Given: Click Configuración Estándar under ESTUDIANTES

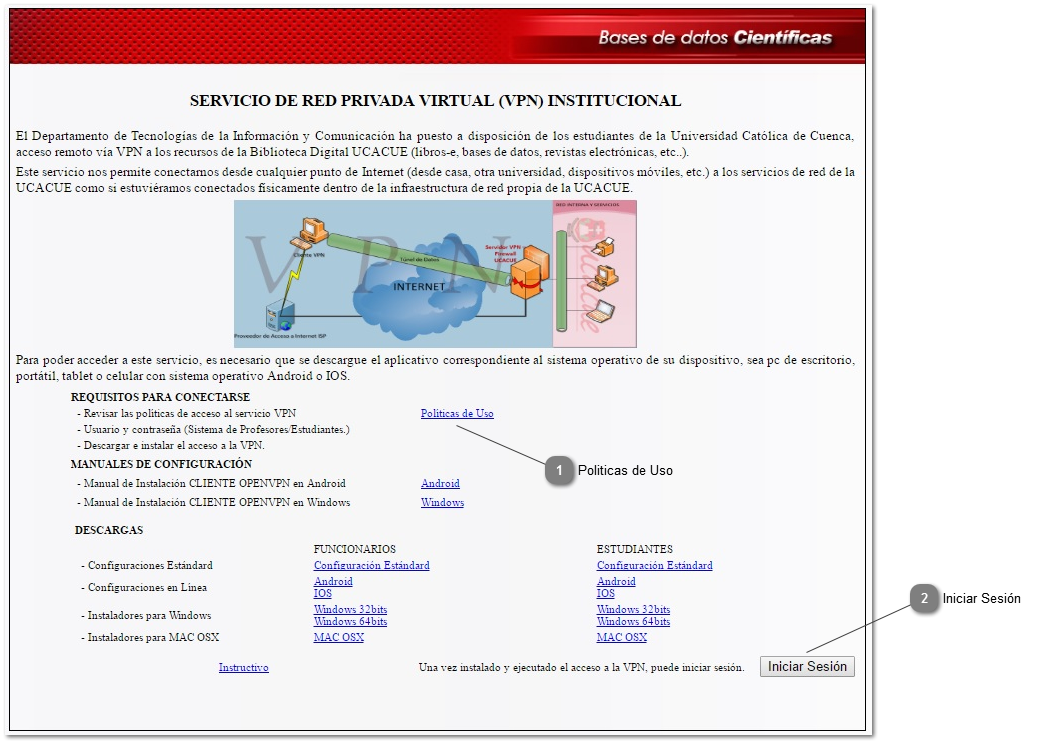Looking at the screenshot, I should tap(654, 565).
